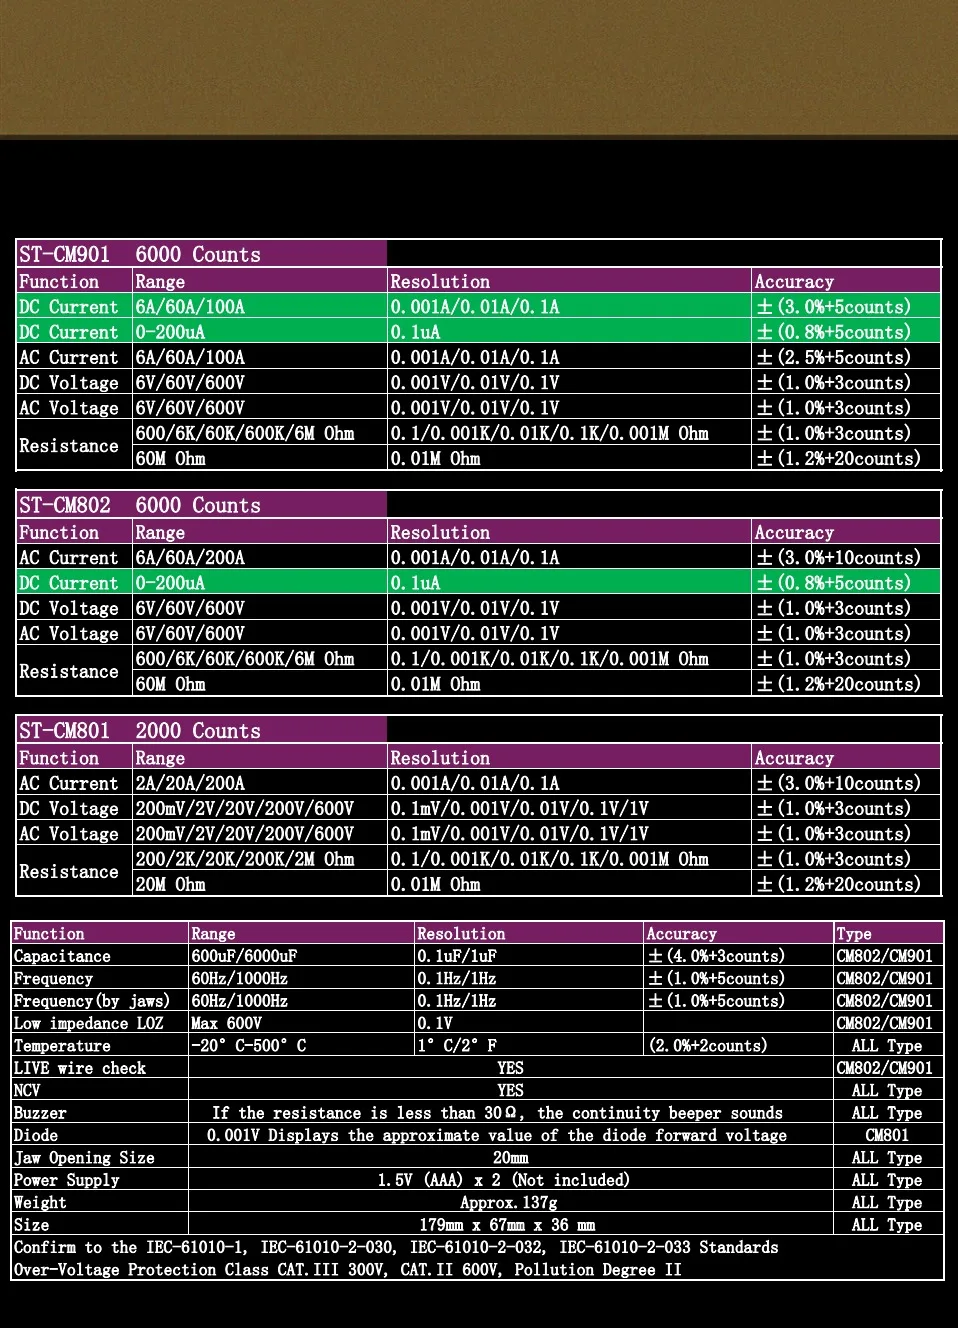This screenshot has width=958, height=1328.
Task: Select the continuity beeper description text
Action: tap(497, 1113)
